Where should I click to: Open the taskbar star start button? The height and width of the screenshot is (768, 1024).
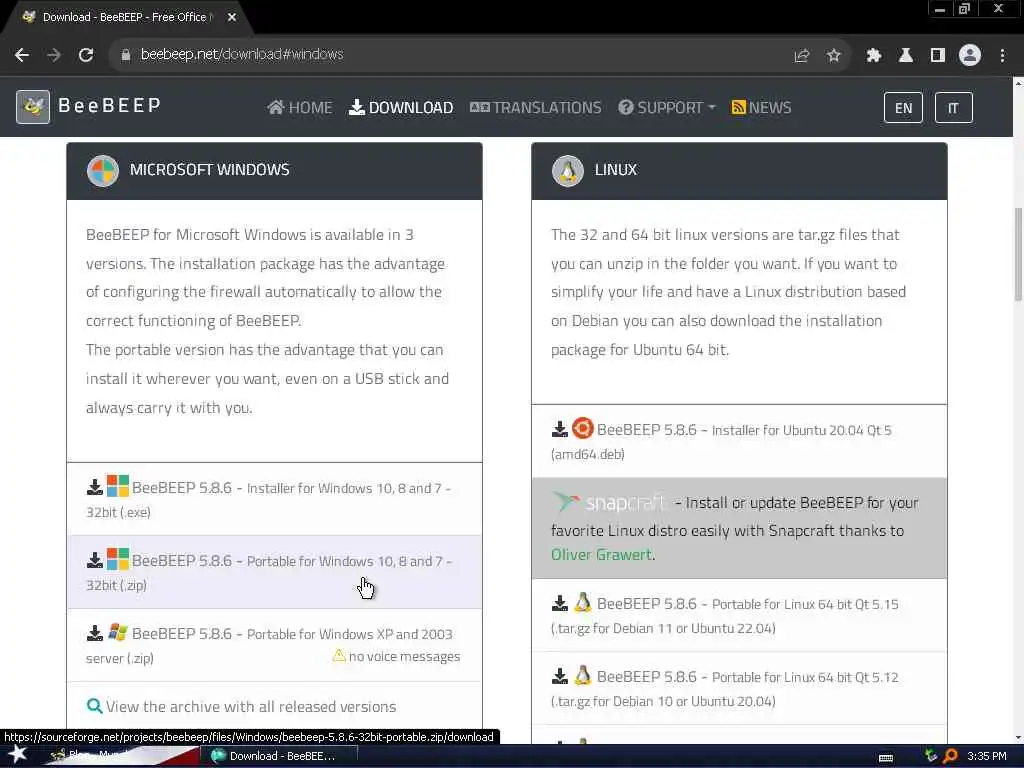coord(18,755)
